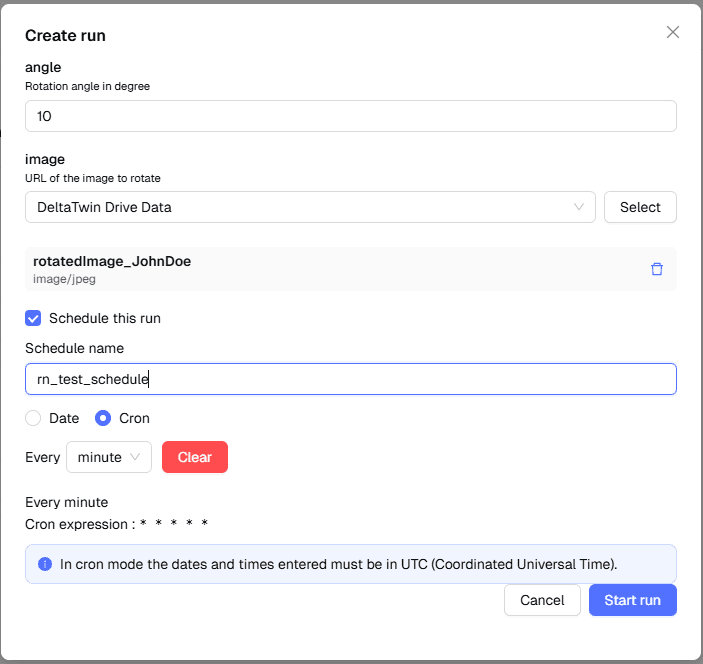Click into the Schedule name field
703x664 pixels.
click(350, 379)
